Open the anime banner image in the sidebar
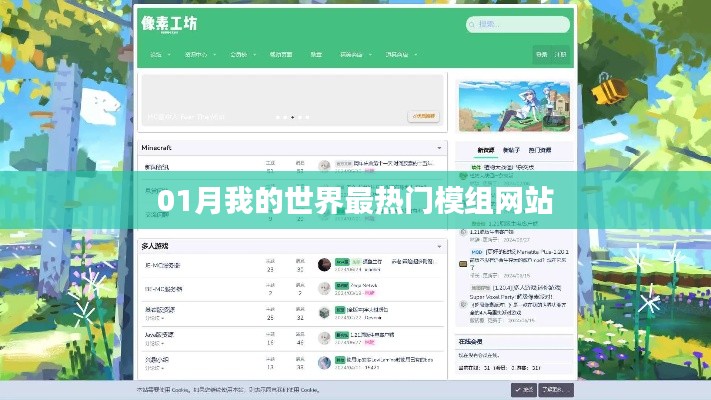Screen dimensions: 711x400 pyautogui.click(x=513, y=103)
